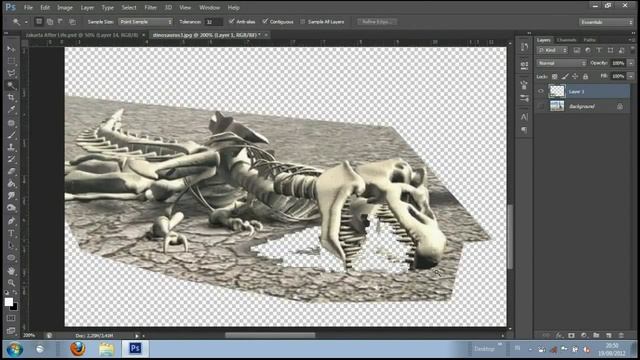Open the Character panel icon
This screenshot has width=640, height=360.
click(x=524, y=117)
